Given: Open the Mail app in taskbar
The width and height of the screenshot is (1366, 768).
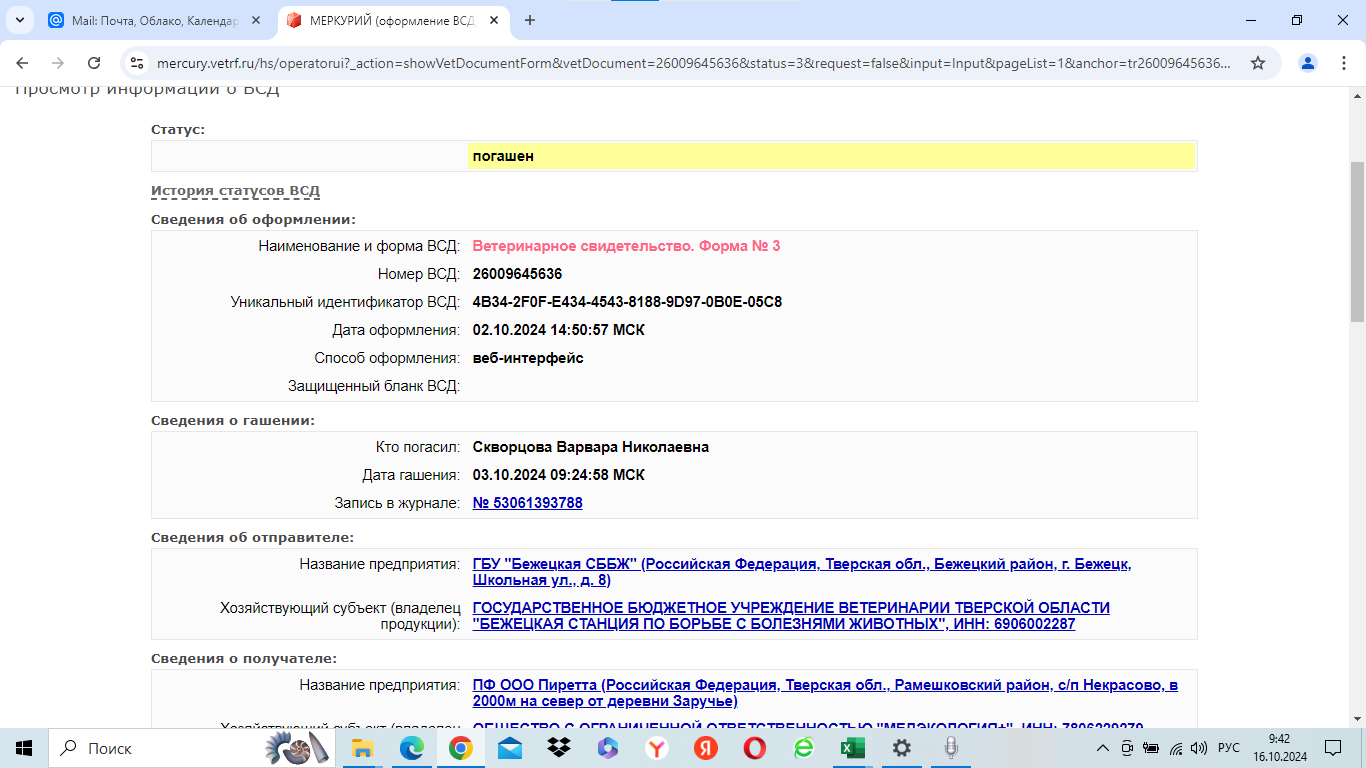Looking at the screenshot, I should (x=510, y=748).
